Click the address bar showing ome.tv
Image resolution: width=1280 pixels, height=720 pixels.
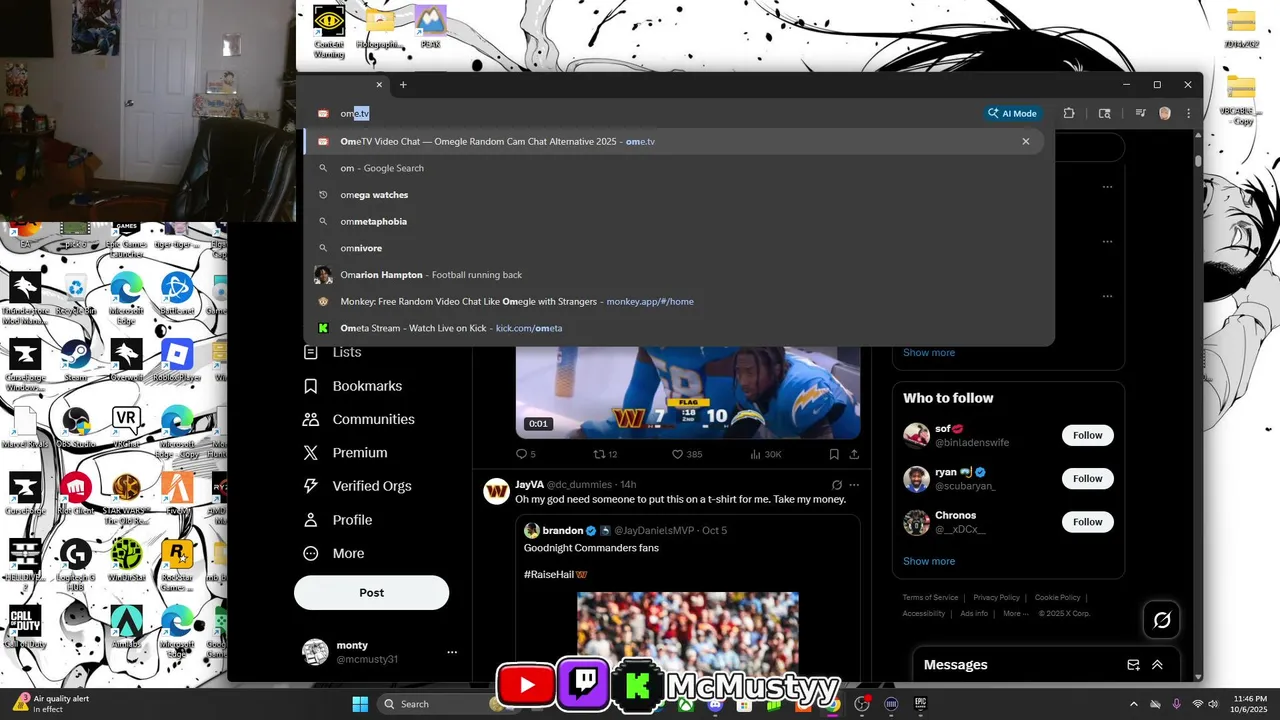[x=640, y=113]
